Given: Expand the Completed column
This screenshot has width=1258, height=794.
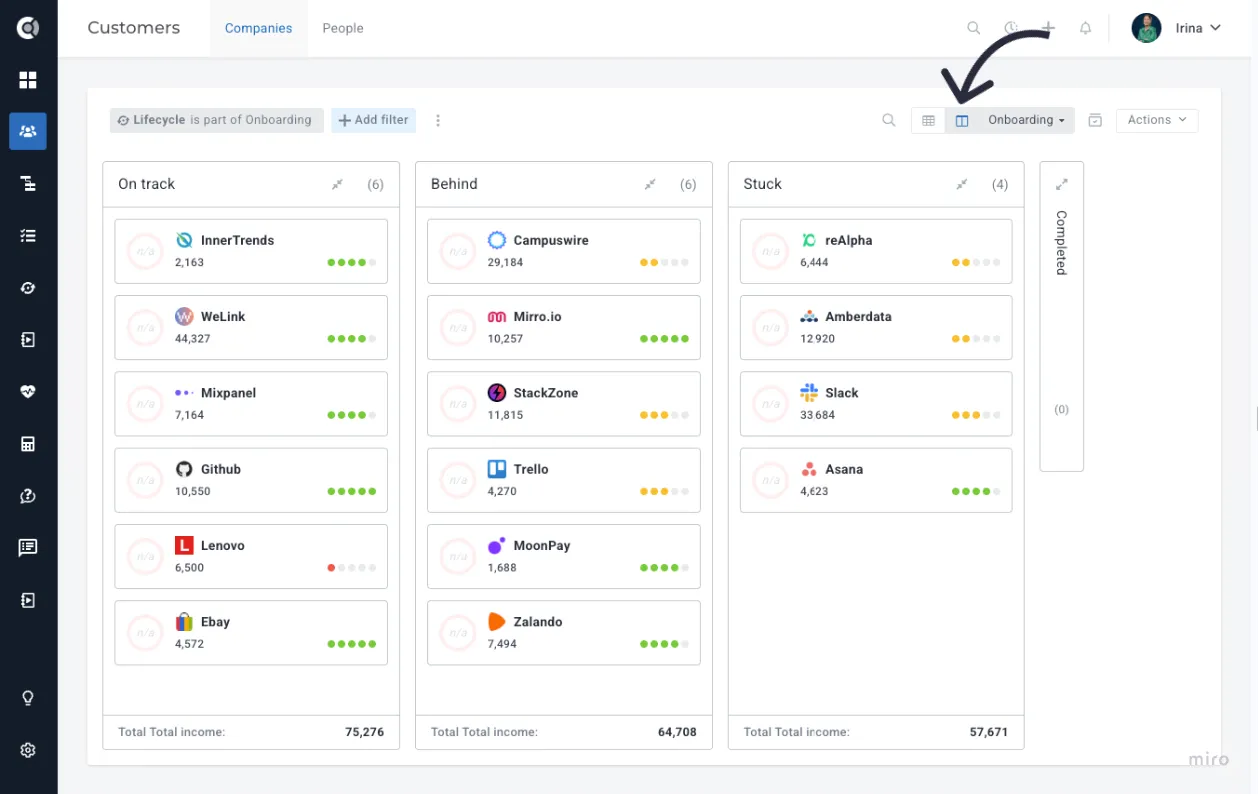Looking at the screenshot, I should (1062, 184).
